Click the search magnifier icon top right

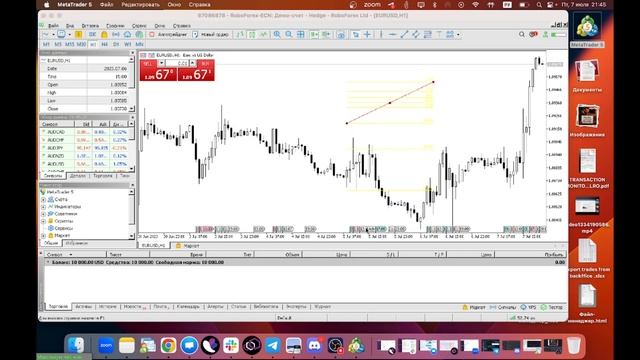coord(522,35)
